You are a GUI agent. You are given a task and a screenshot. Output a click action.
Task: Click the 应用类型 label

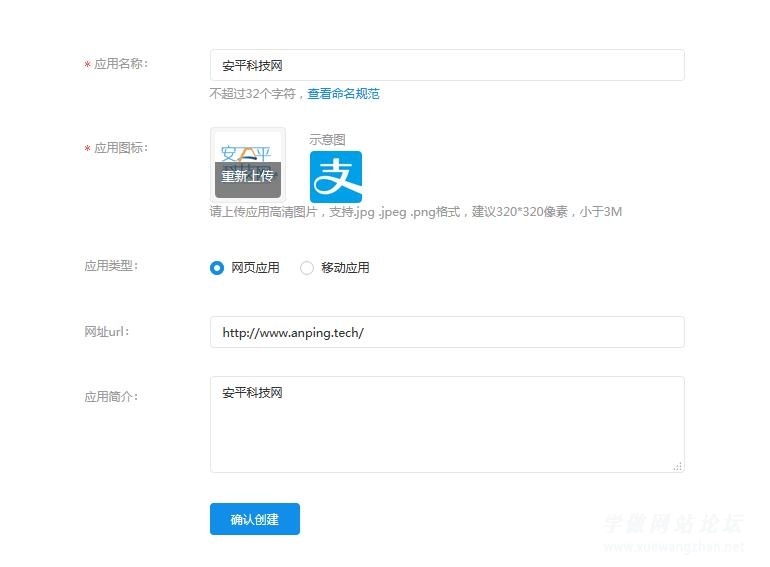[111, 266]
